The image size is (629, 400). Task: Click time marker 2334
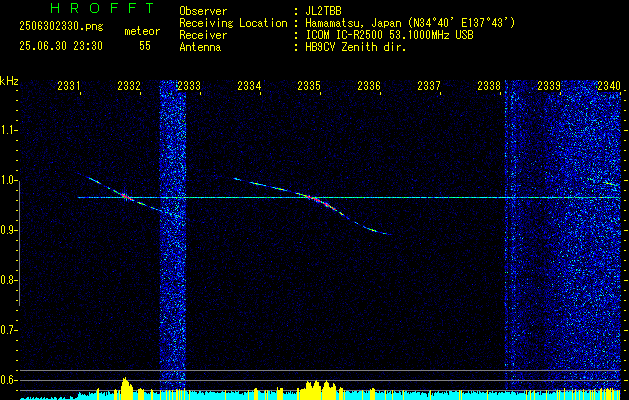[x=249, y=85]
